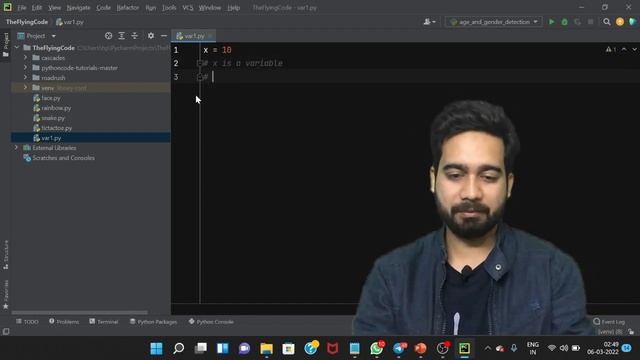The height and width of the screenshot is (360, 640).
Task: Place cursor on line 1 code x = 10
Action: tap(217, 50)
